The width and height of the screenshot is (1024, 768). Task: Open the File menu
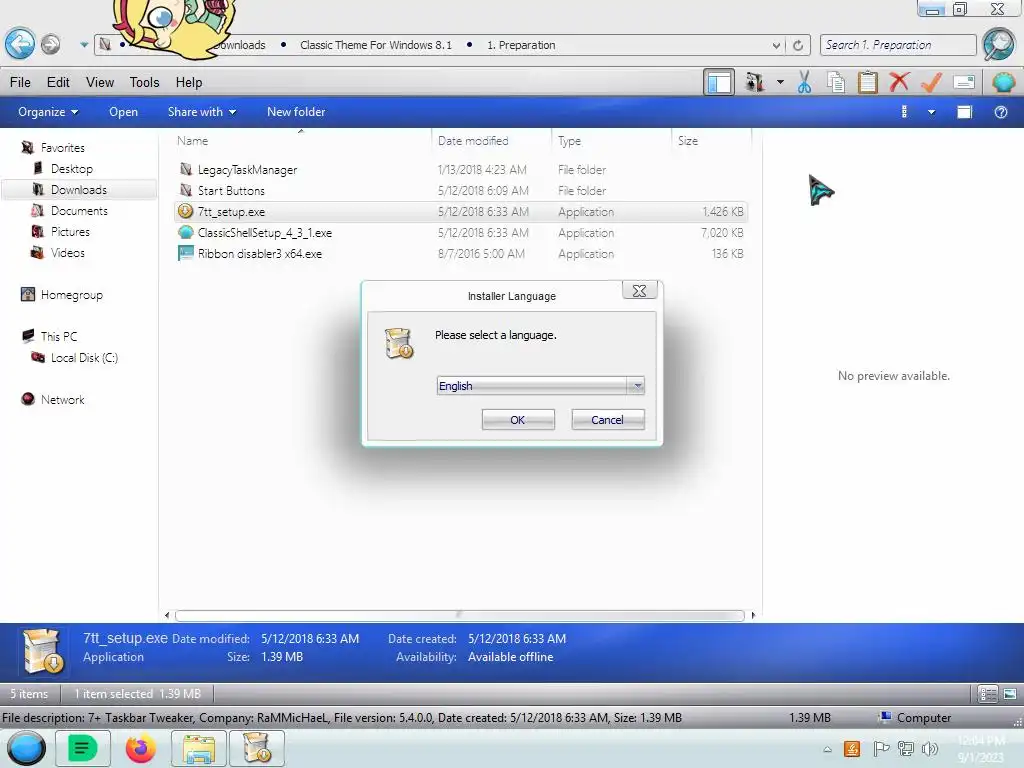(x=20, y=82)
